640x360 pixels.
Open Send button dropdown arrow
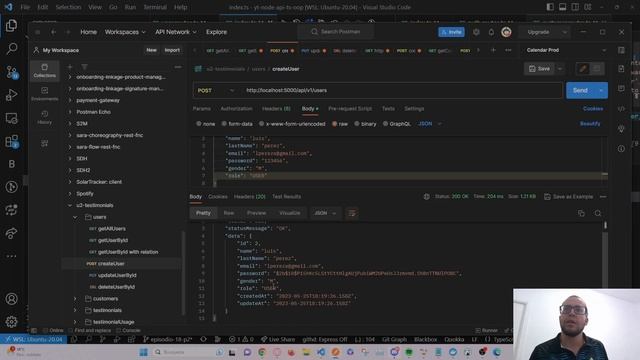(x=601, y=90)
